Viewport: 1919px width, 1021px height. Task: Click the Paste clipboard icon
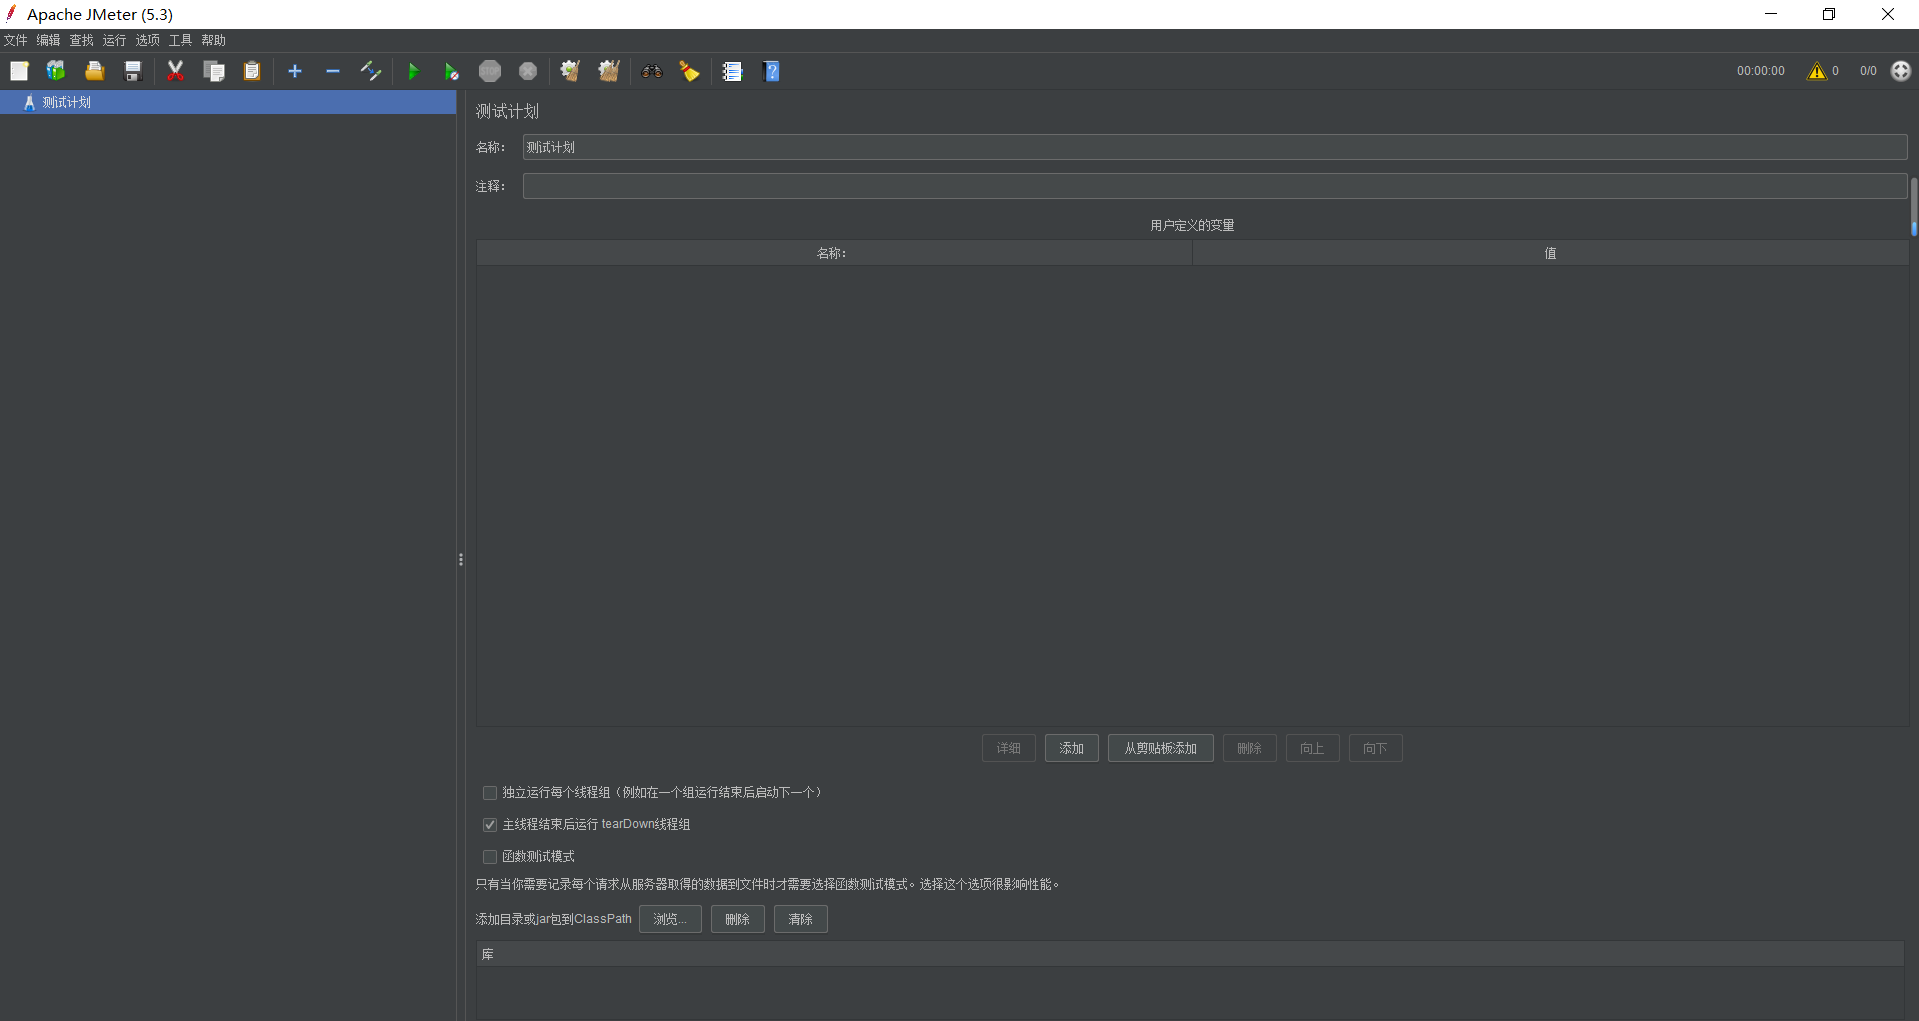(252, 71)
